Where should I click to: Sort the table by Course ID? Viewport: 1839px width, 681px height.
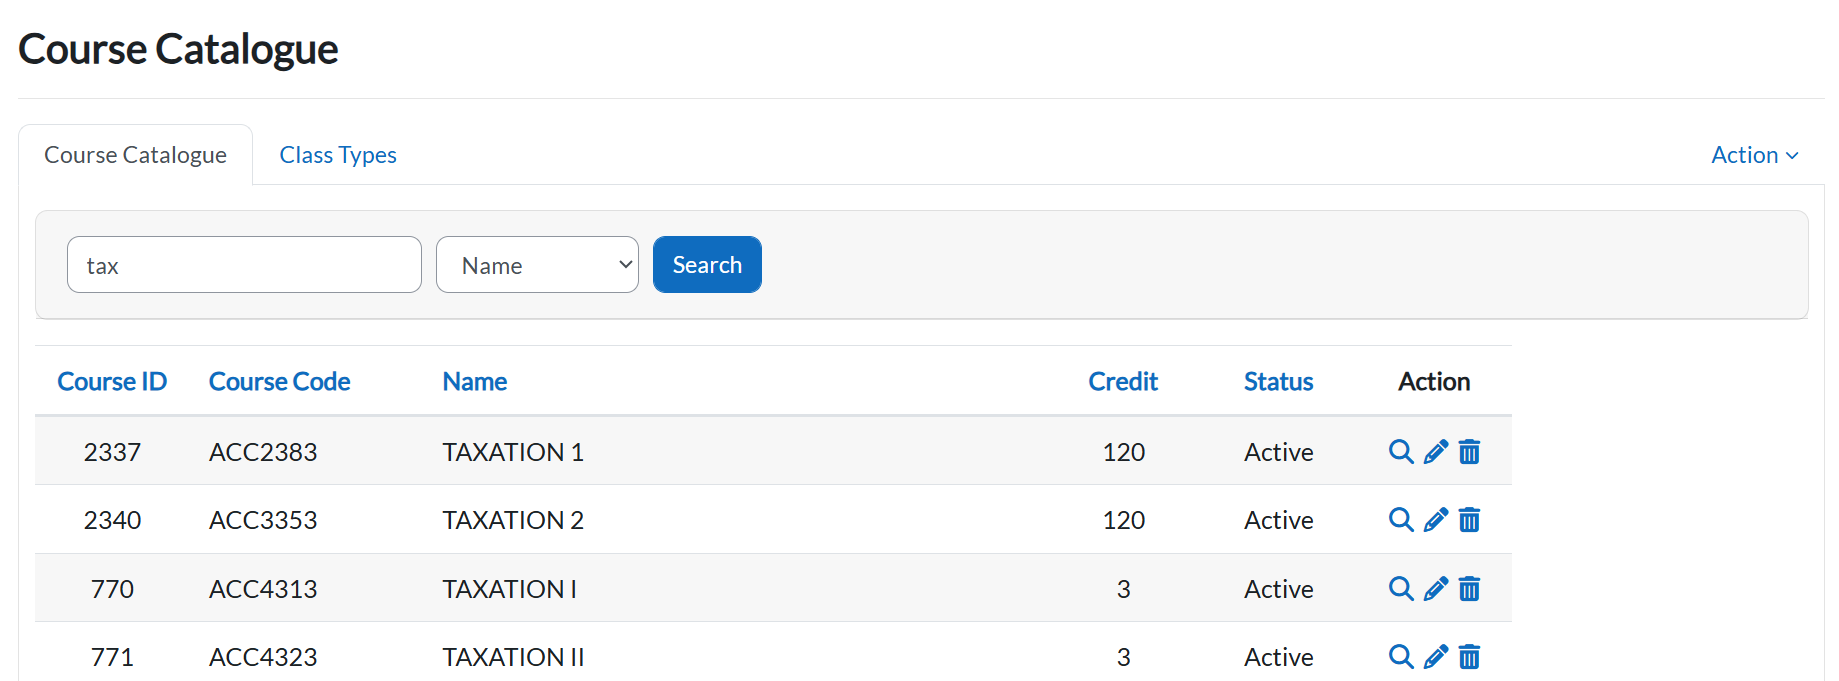112,382
